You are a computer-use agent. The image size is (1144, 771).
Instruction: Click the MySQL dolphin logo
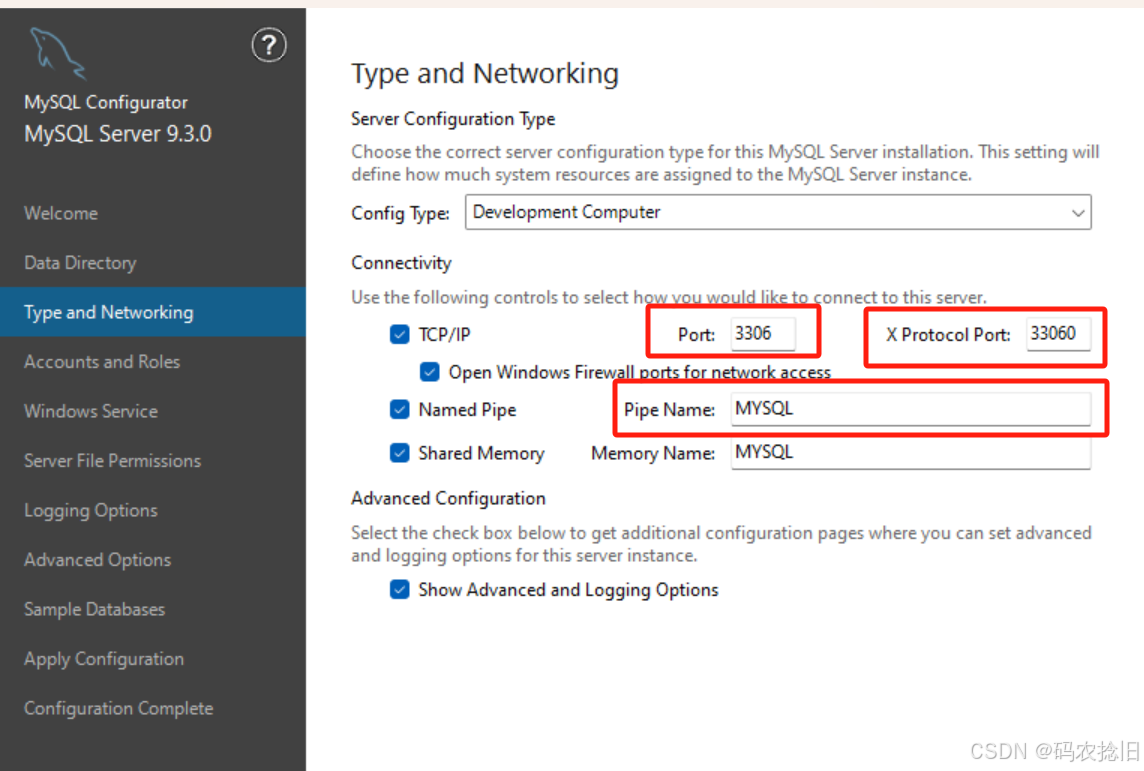point(58,53)
